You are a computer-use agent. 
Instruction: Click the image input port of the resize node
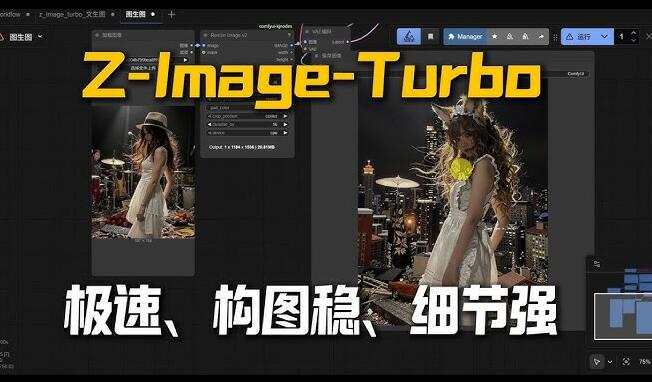coord(204,45)
